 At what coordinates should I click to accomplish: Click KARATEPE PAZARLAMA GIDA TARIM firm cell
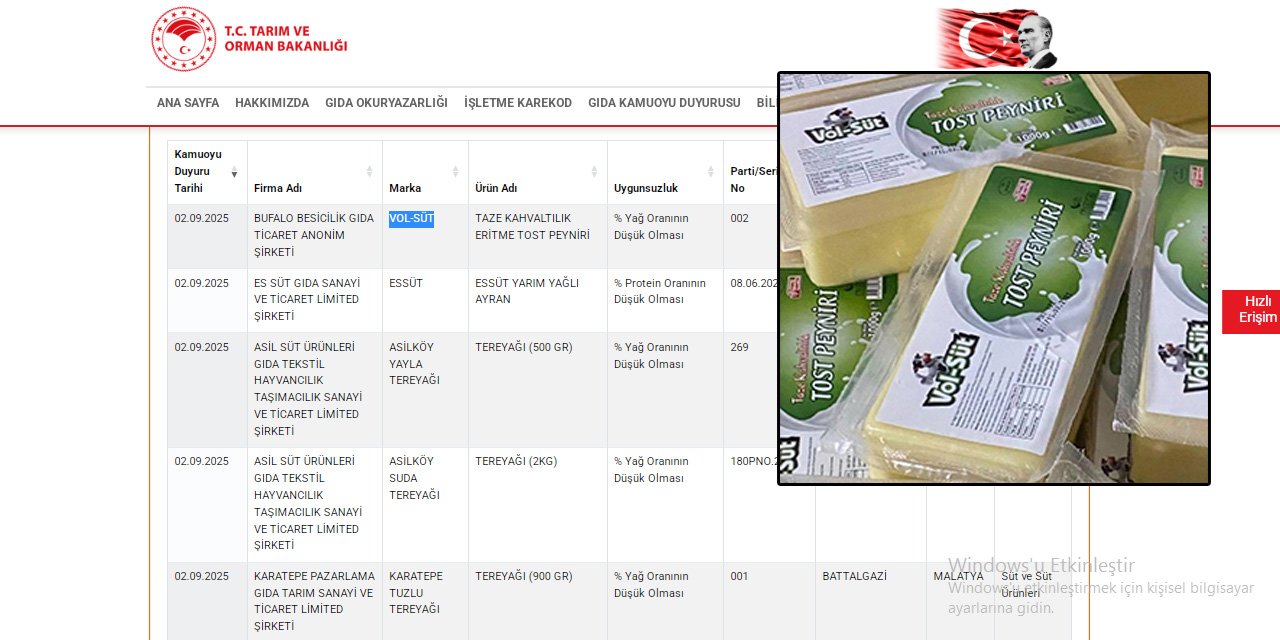(x=314, y=601)
